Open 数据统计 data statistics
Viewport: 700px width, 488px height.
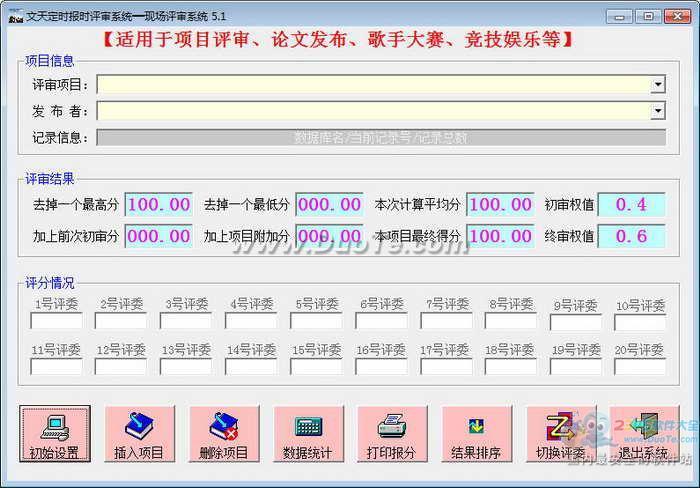coord(308,434)
